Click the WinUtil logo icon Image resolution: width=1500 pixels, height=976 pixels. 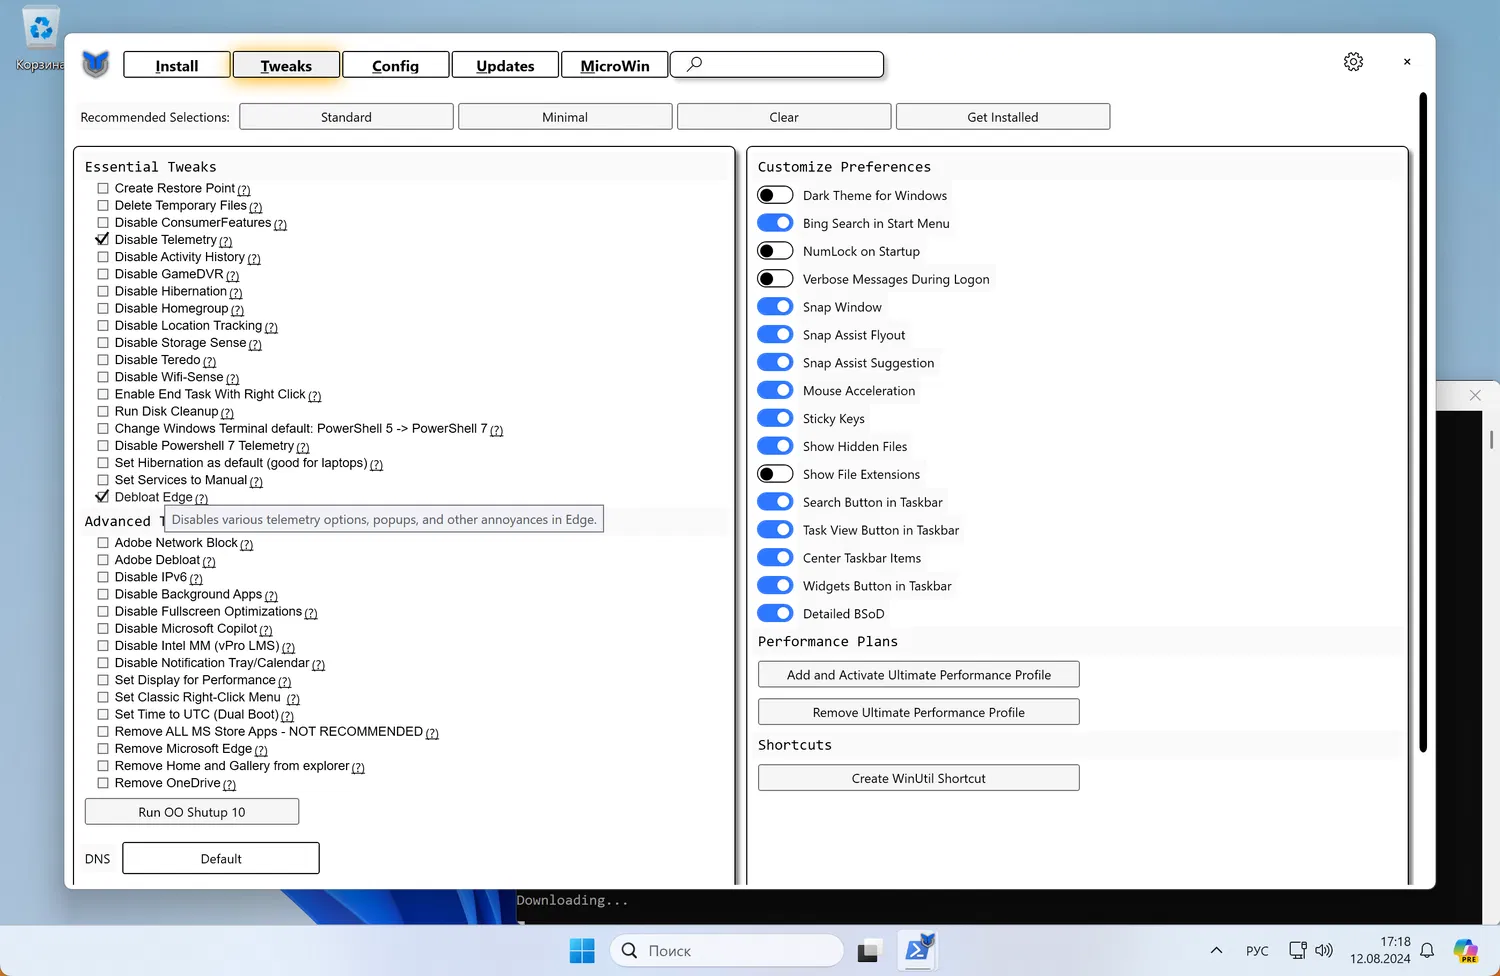click(x=95, y=65)
